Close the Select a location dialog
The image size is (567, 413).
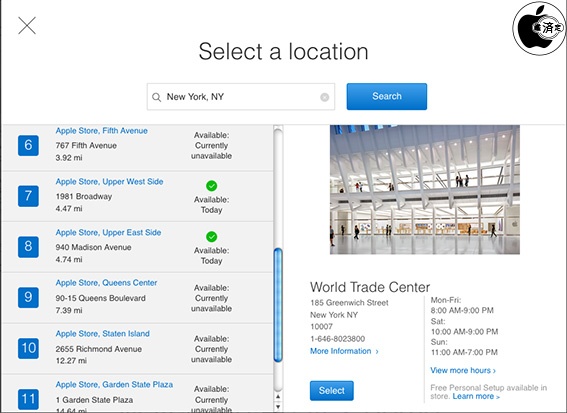click(x=27, y=25)
